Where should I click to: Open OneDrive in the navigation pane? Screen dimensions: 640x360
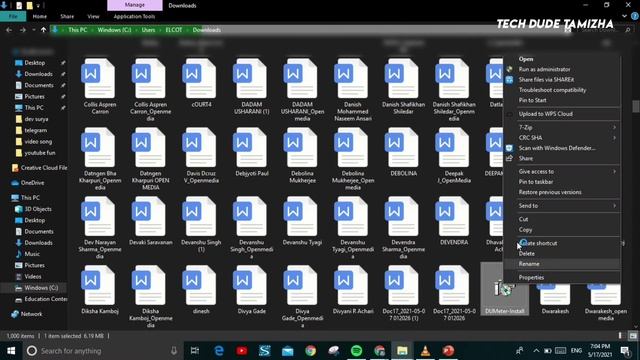click(32, 183)
